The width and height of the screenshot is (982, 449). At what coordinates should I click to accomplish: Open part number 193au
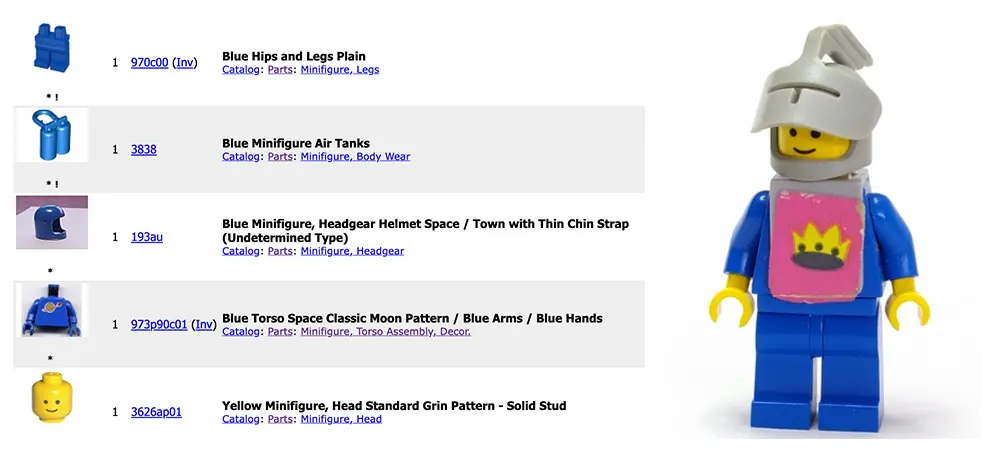point(147,237)
